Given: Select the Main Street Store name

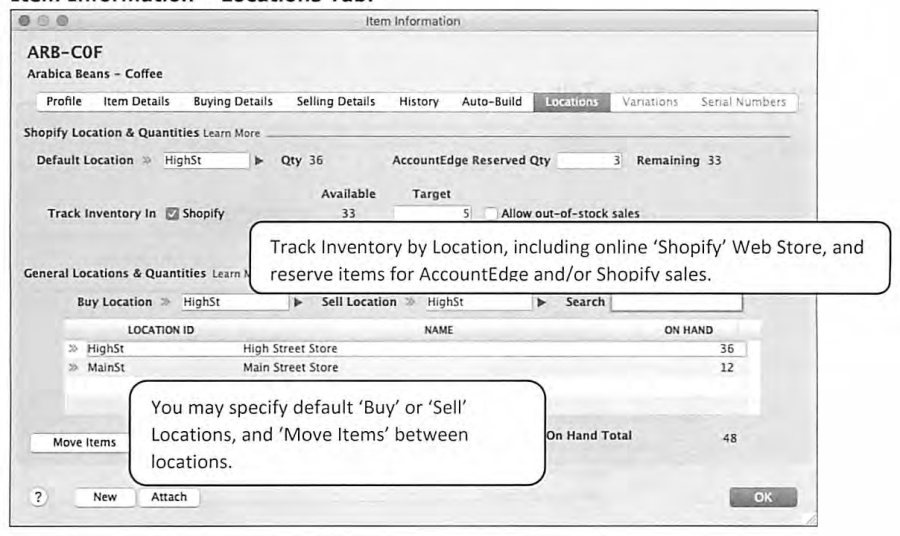Looking at the screenshot, I should pyautogui.click(x=290, y=367).
